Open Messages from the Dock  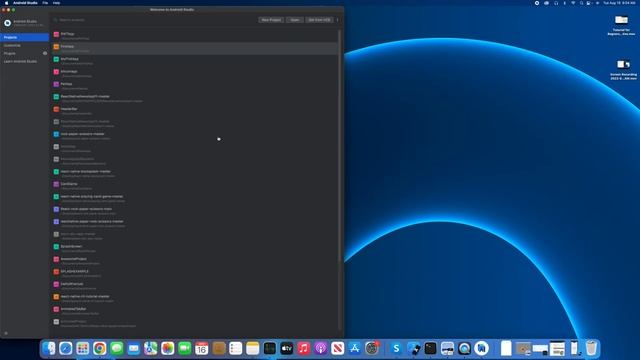tap(117, 349)
